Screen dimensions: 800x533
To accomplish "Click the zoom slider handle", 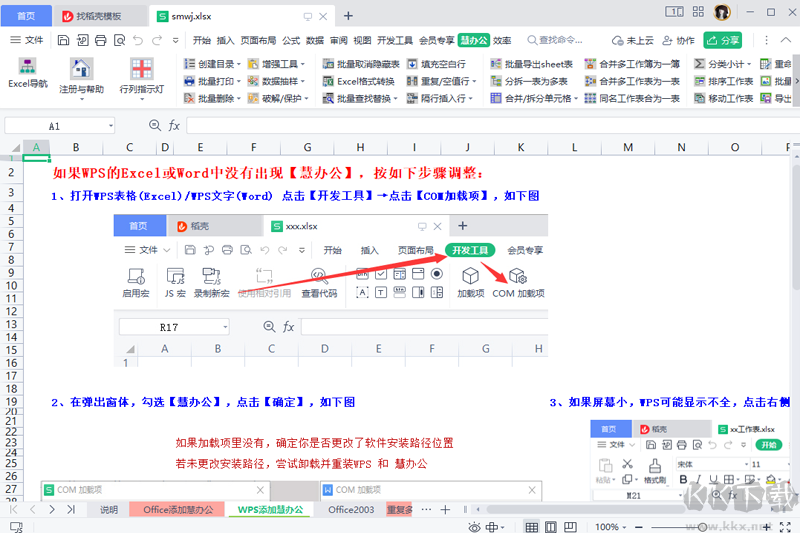I will tap(703, 527).
